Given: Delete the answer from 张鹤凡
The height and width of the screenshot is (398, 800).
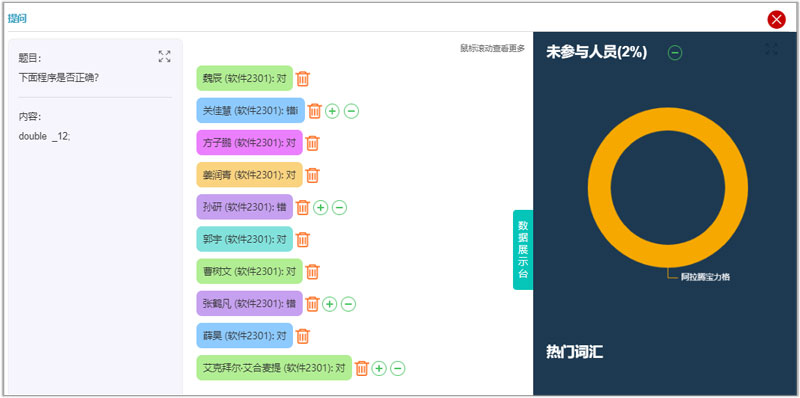Looking at the screenshot, I should point(313,304).
